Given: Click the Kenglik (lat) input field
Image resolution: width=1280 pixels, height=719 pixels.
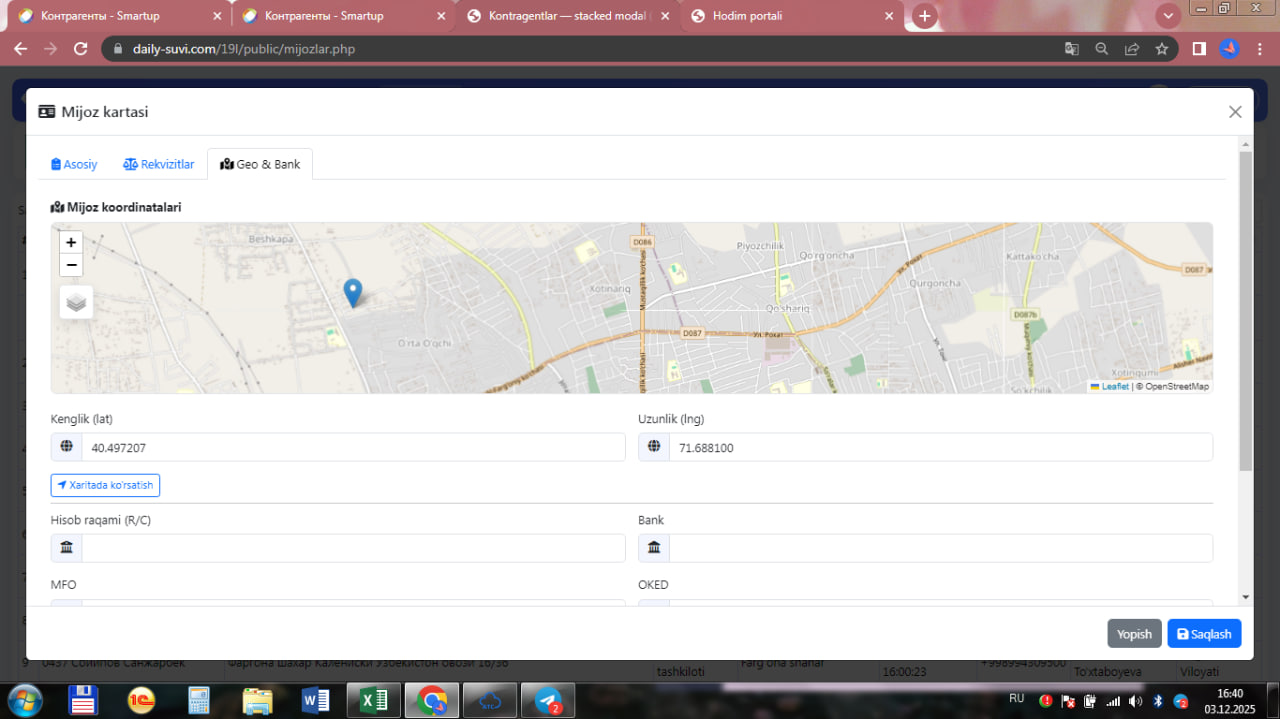Looking at the screenshot, I should [x=353, y=448].
